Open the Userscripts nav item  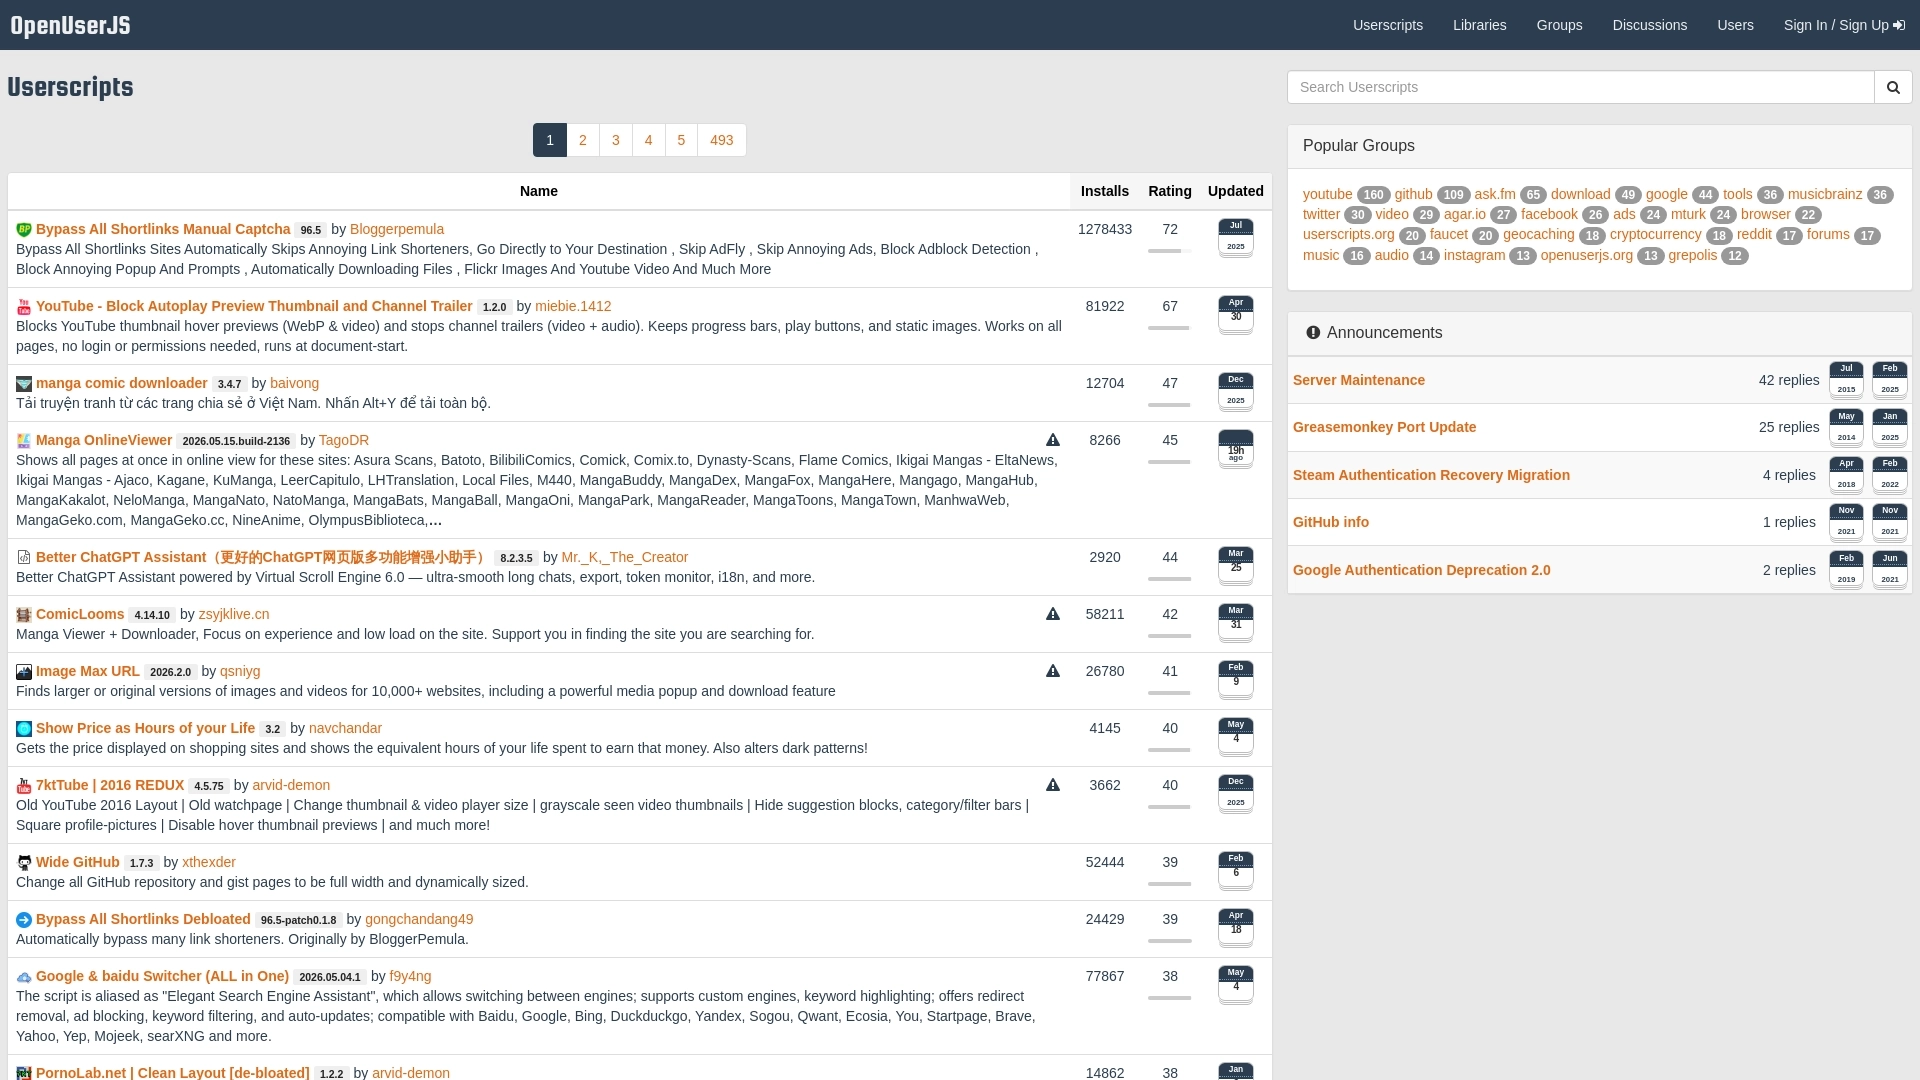[1387, 25]
